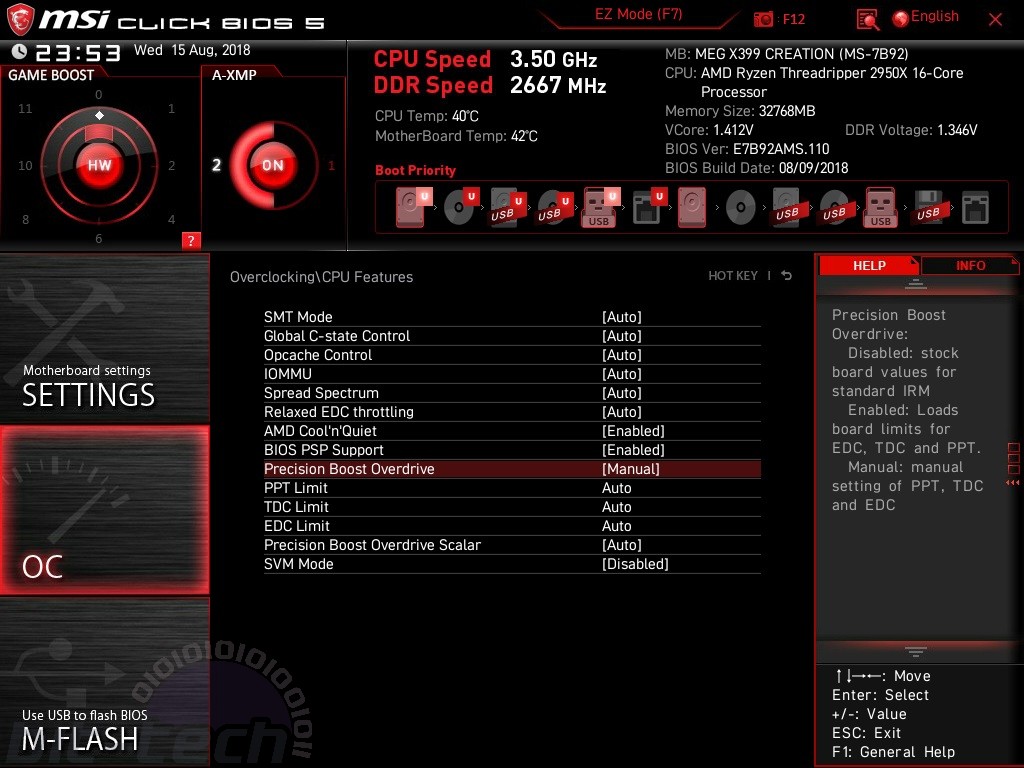Click the 2667 MHz DDR speed value
The height and width of the screenshot is (768, 1024).
[x=558, y=85]
